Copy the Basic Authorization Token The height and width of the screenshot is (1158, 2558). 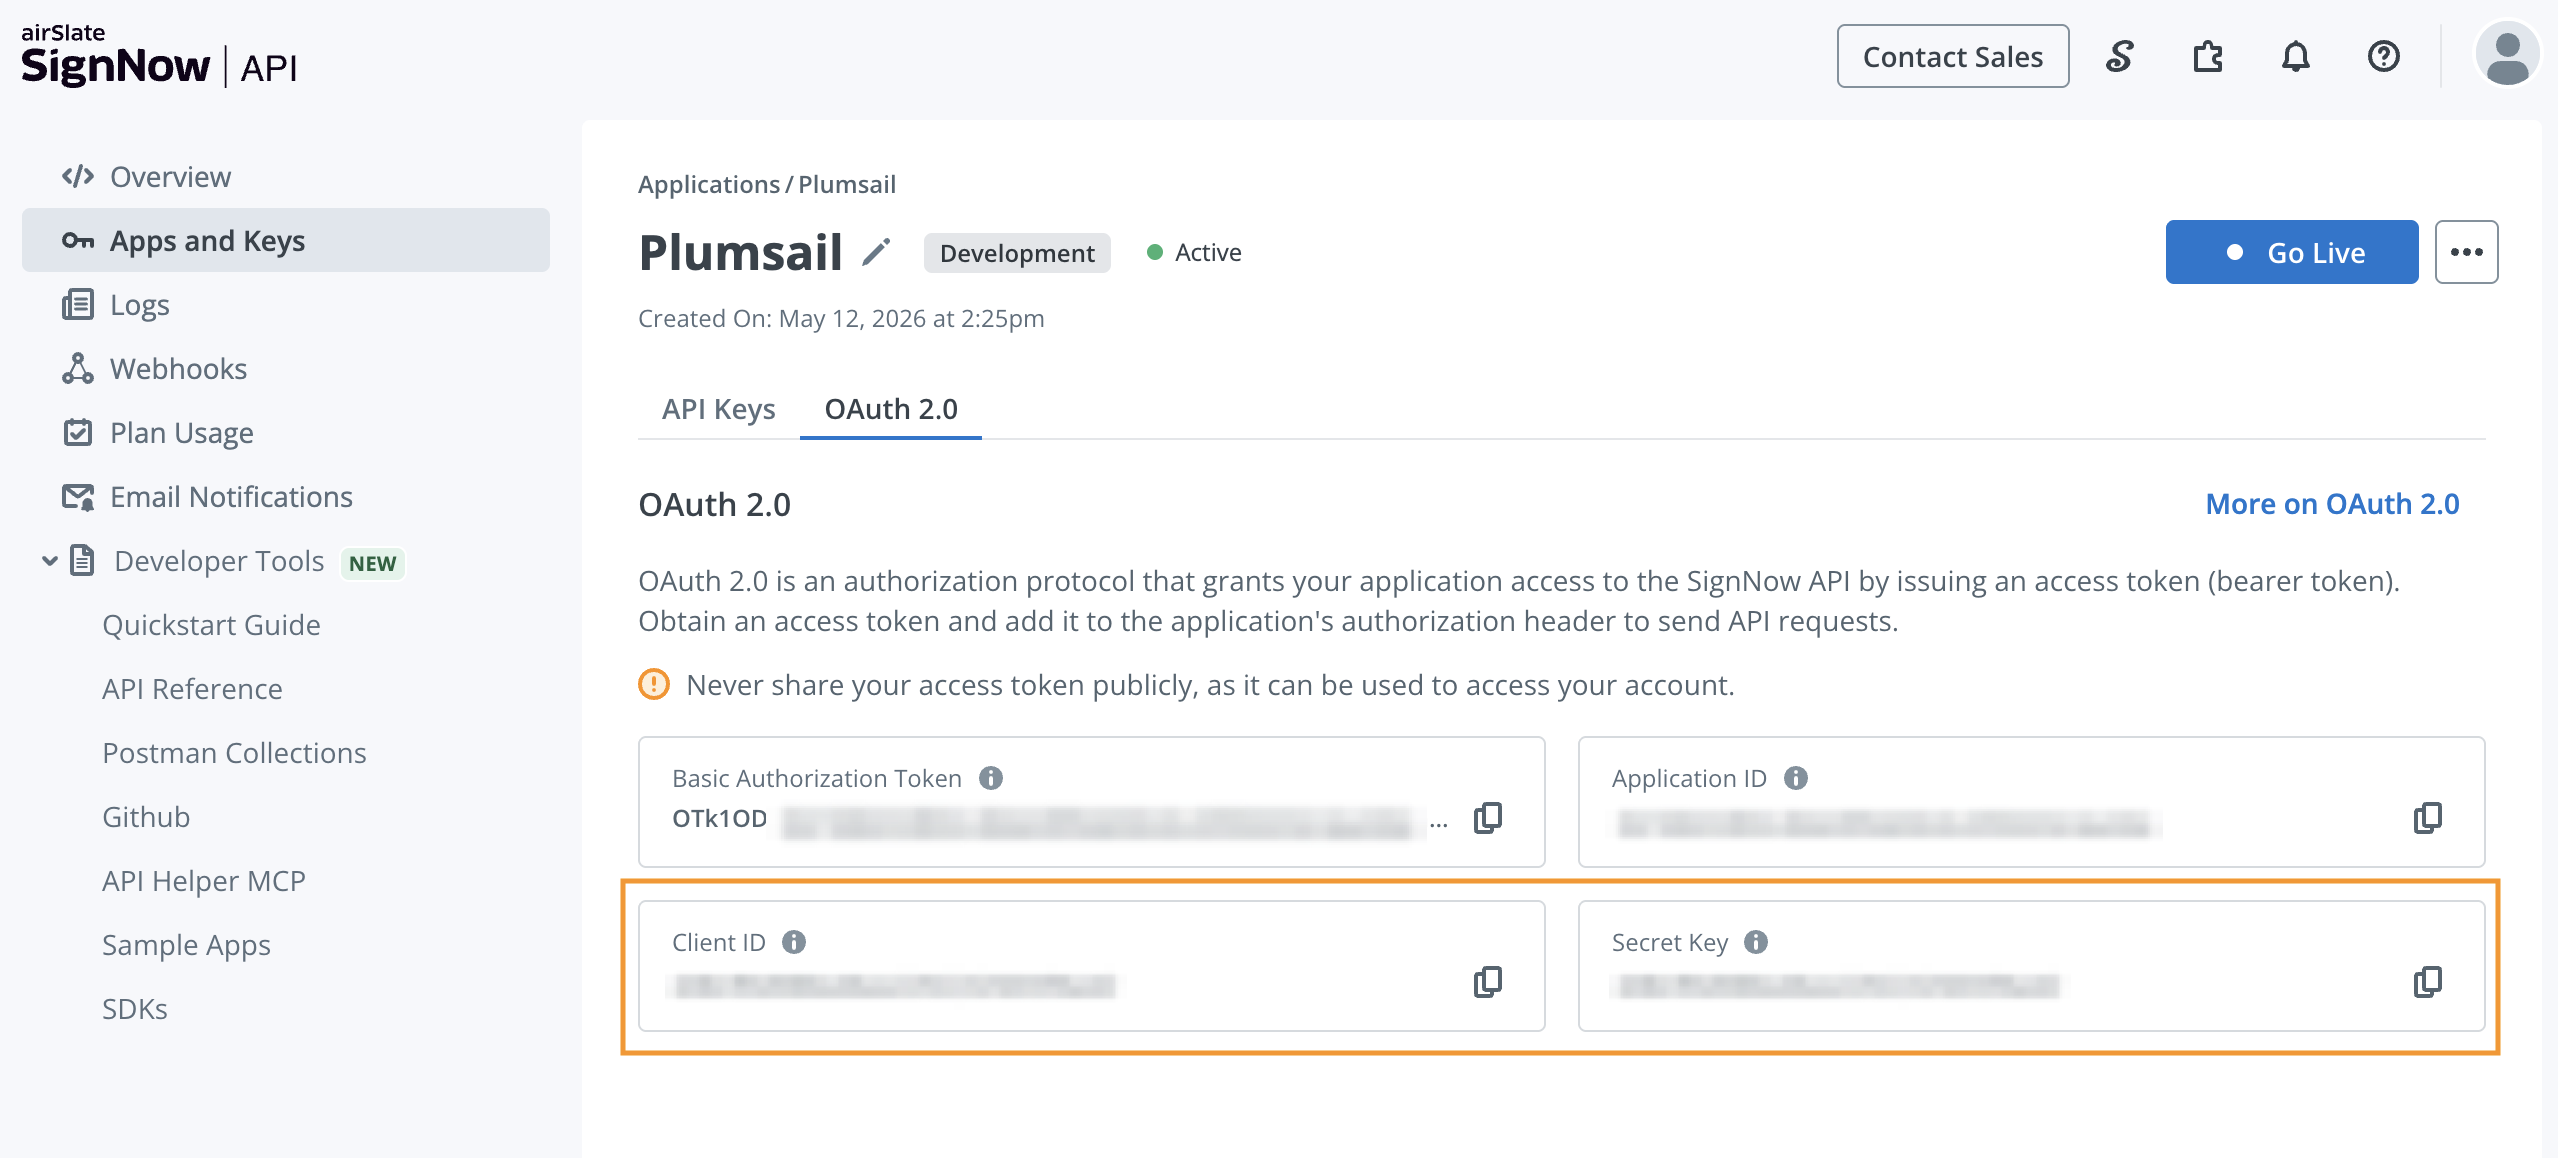[1488, 818]
